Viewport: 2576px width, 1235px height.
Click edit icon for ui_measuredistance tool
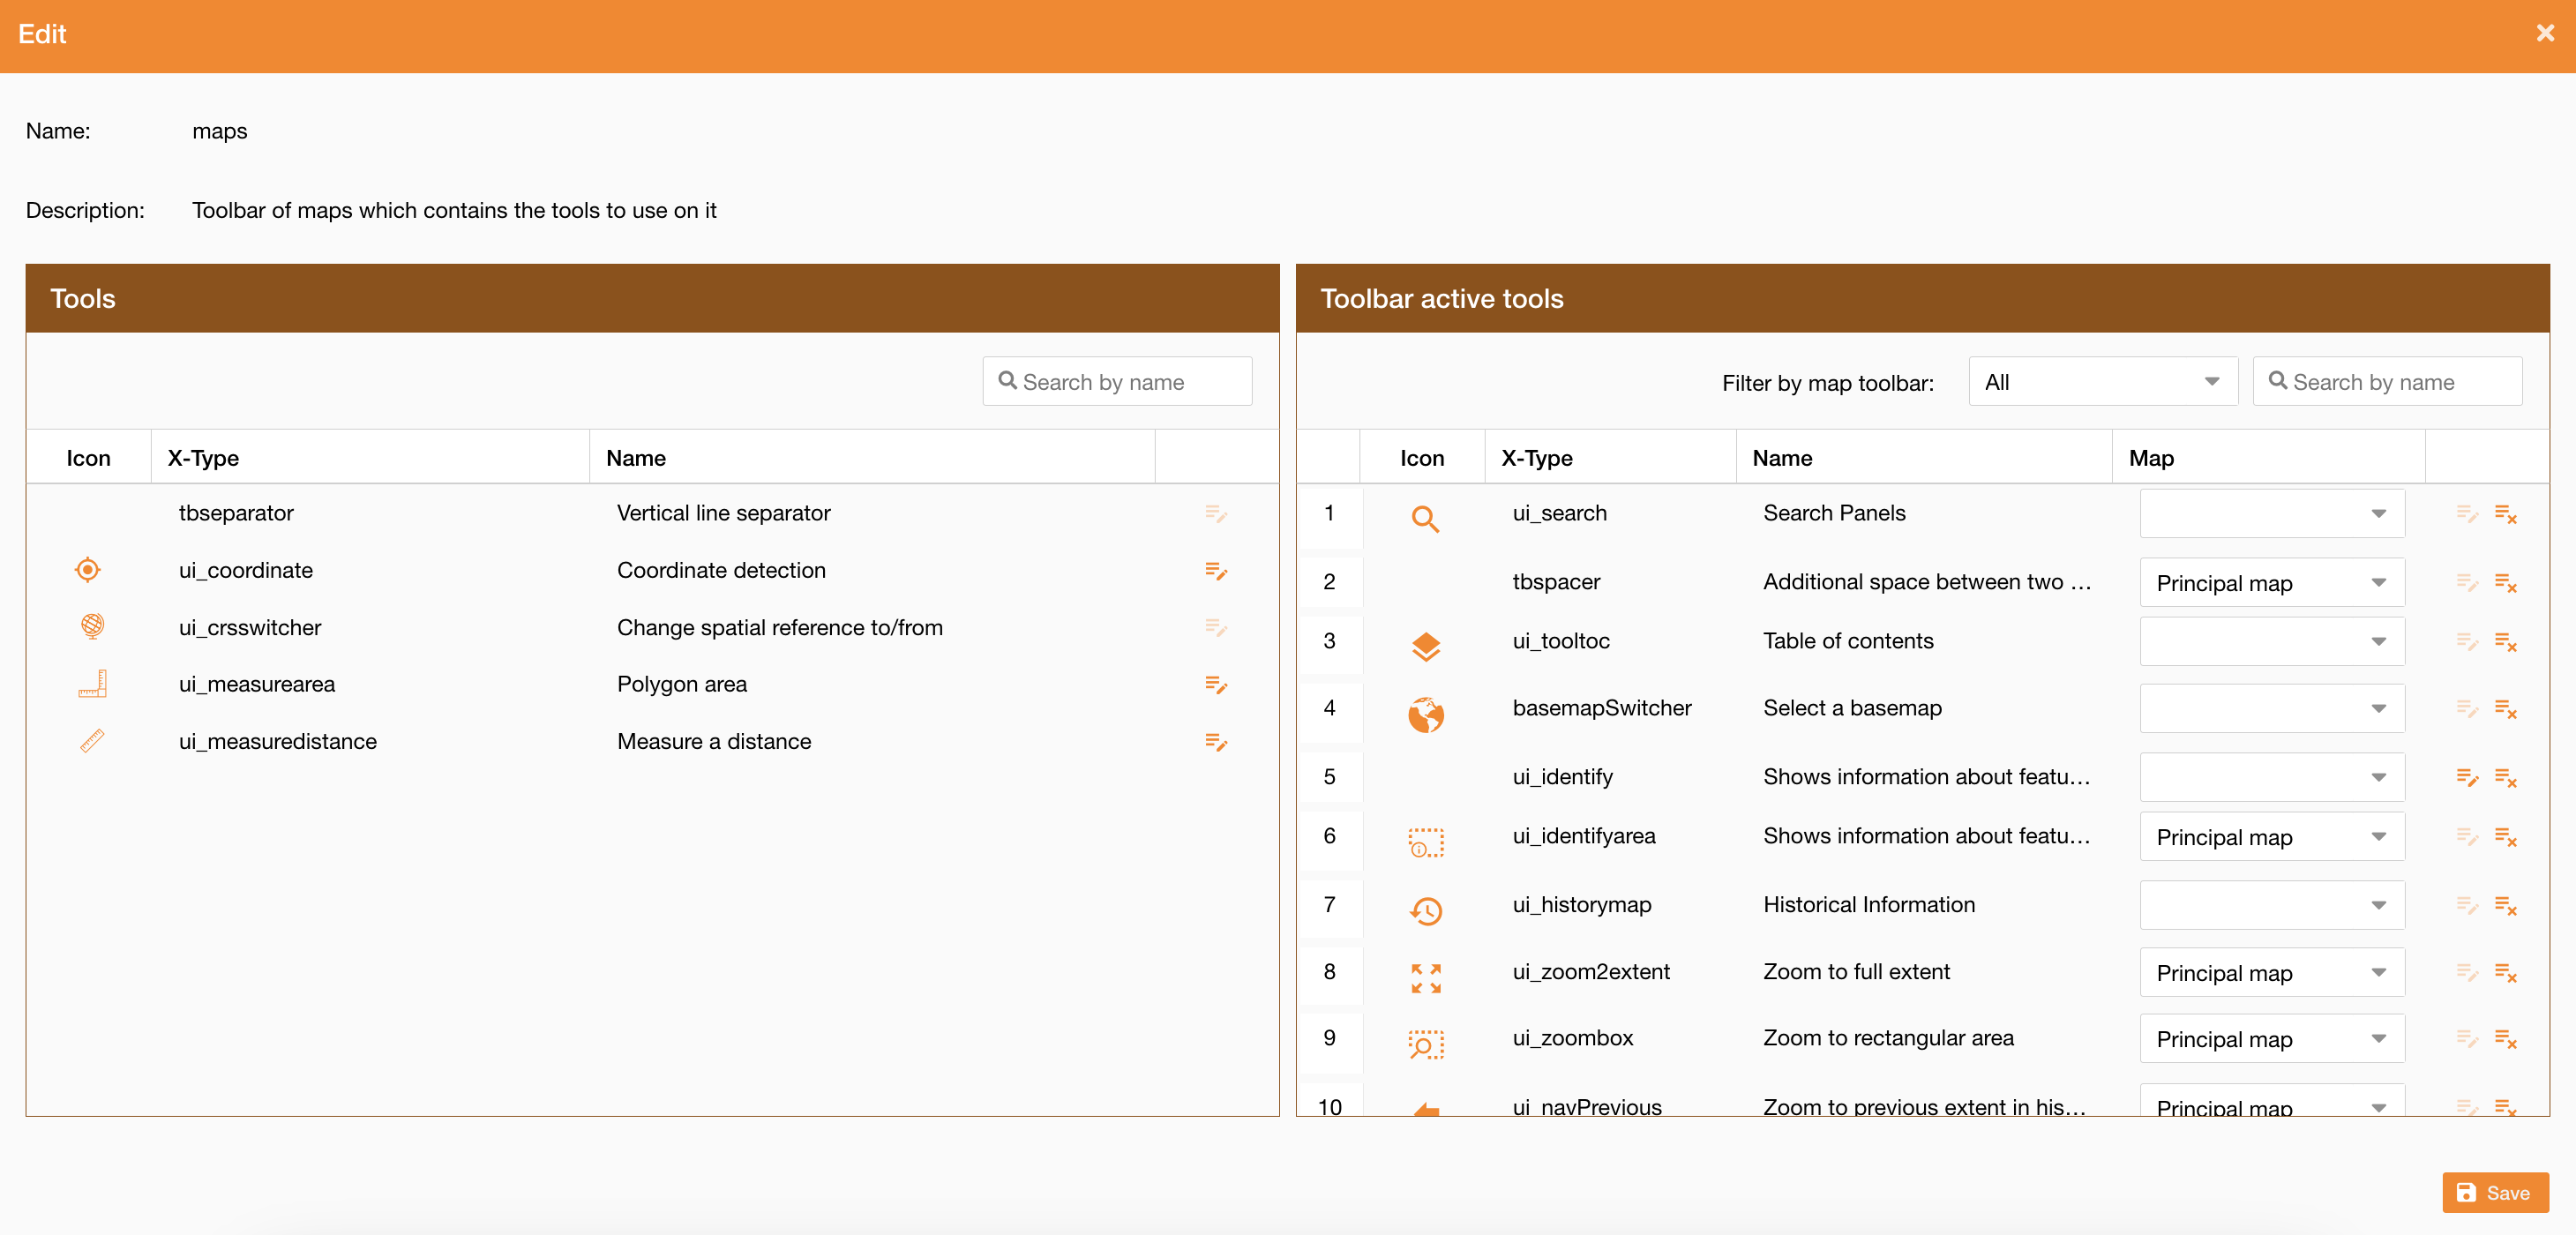[1216, 742]
